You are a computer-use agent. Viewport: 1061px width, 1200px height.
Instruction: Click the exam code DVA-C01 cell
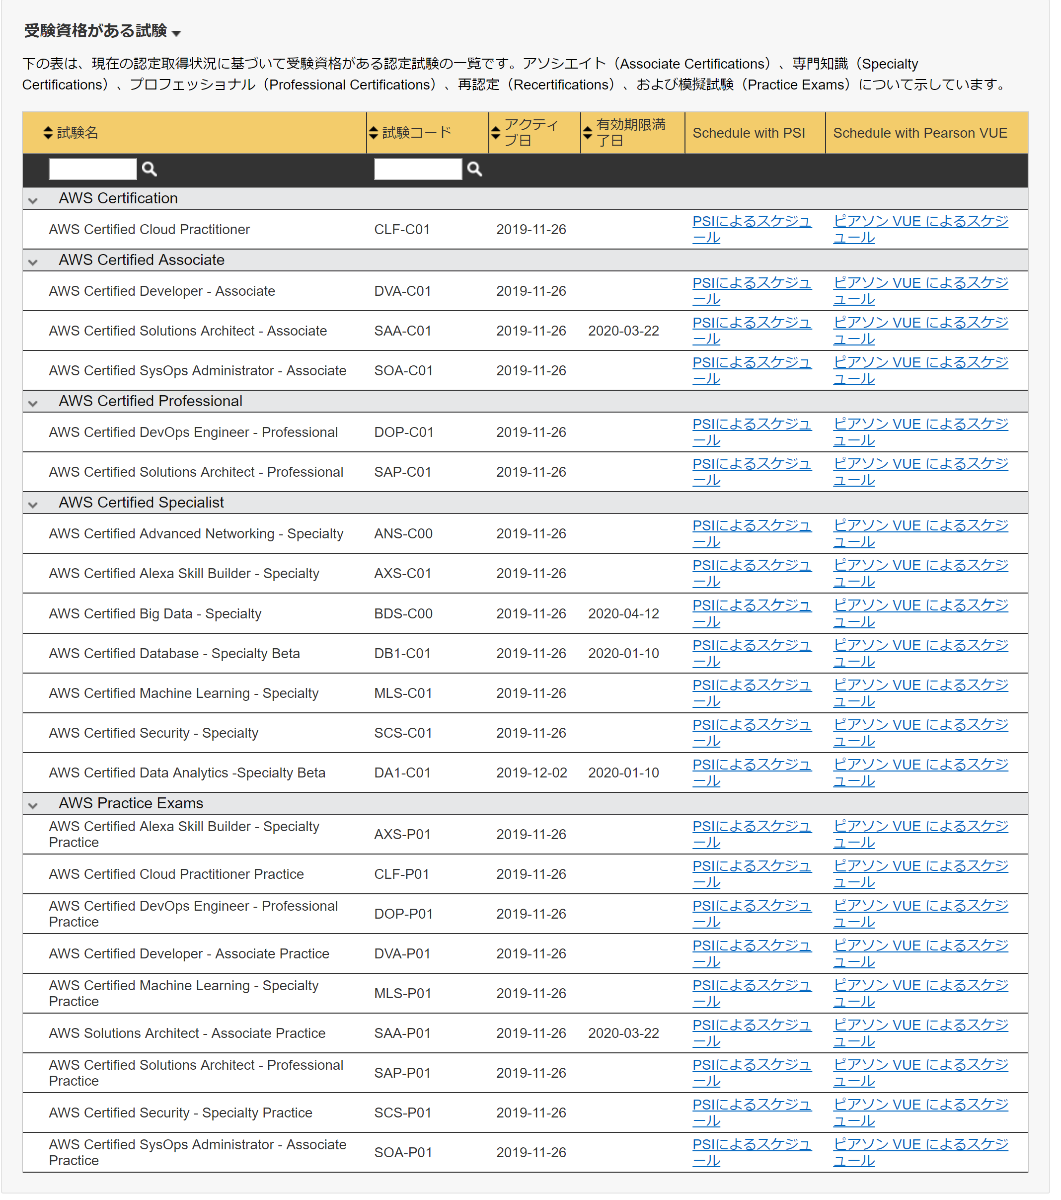coord(403,291)
